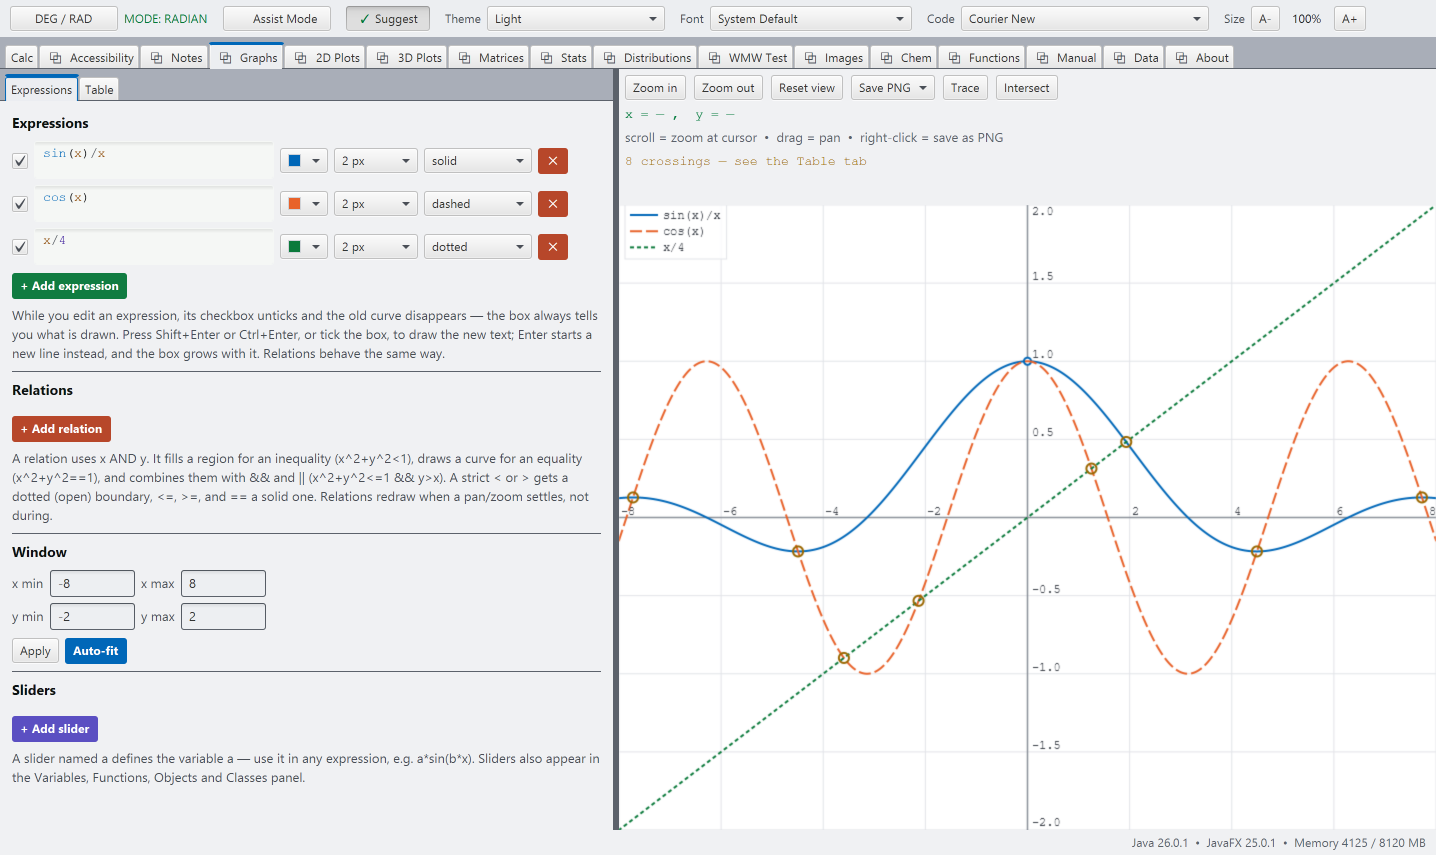Click the Add expression button
The width and height of the screenshot is (1436, 855).
point(69,286)
